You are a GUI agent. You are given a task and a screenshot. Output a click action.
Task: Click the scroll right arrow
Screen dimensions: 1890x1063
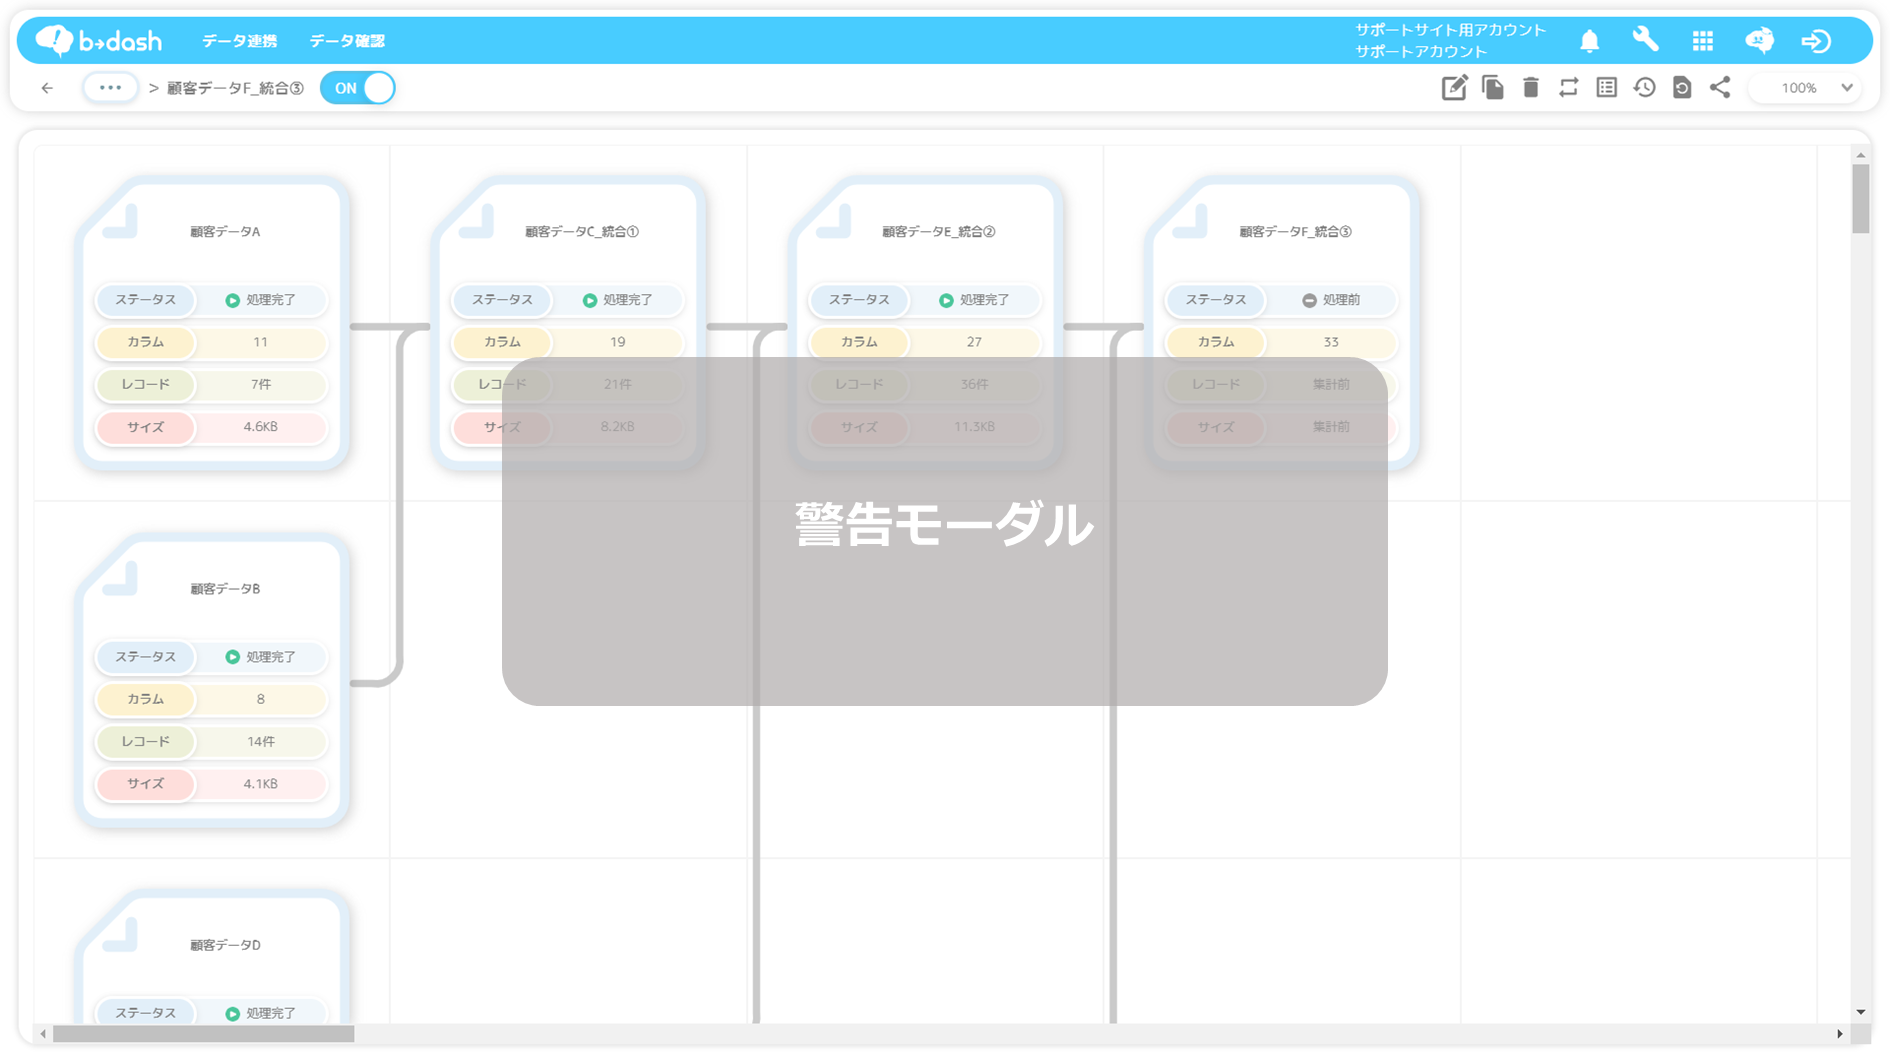click(x=1839, y=1034)
